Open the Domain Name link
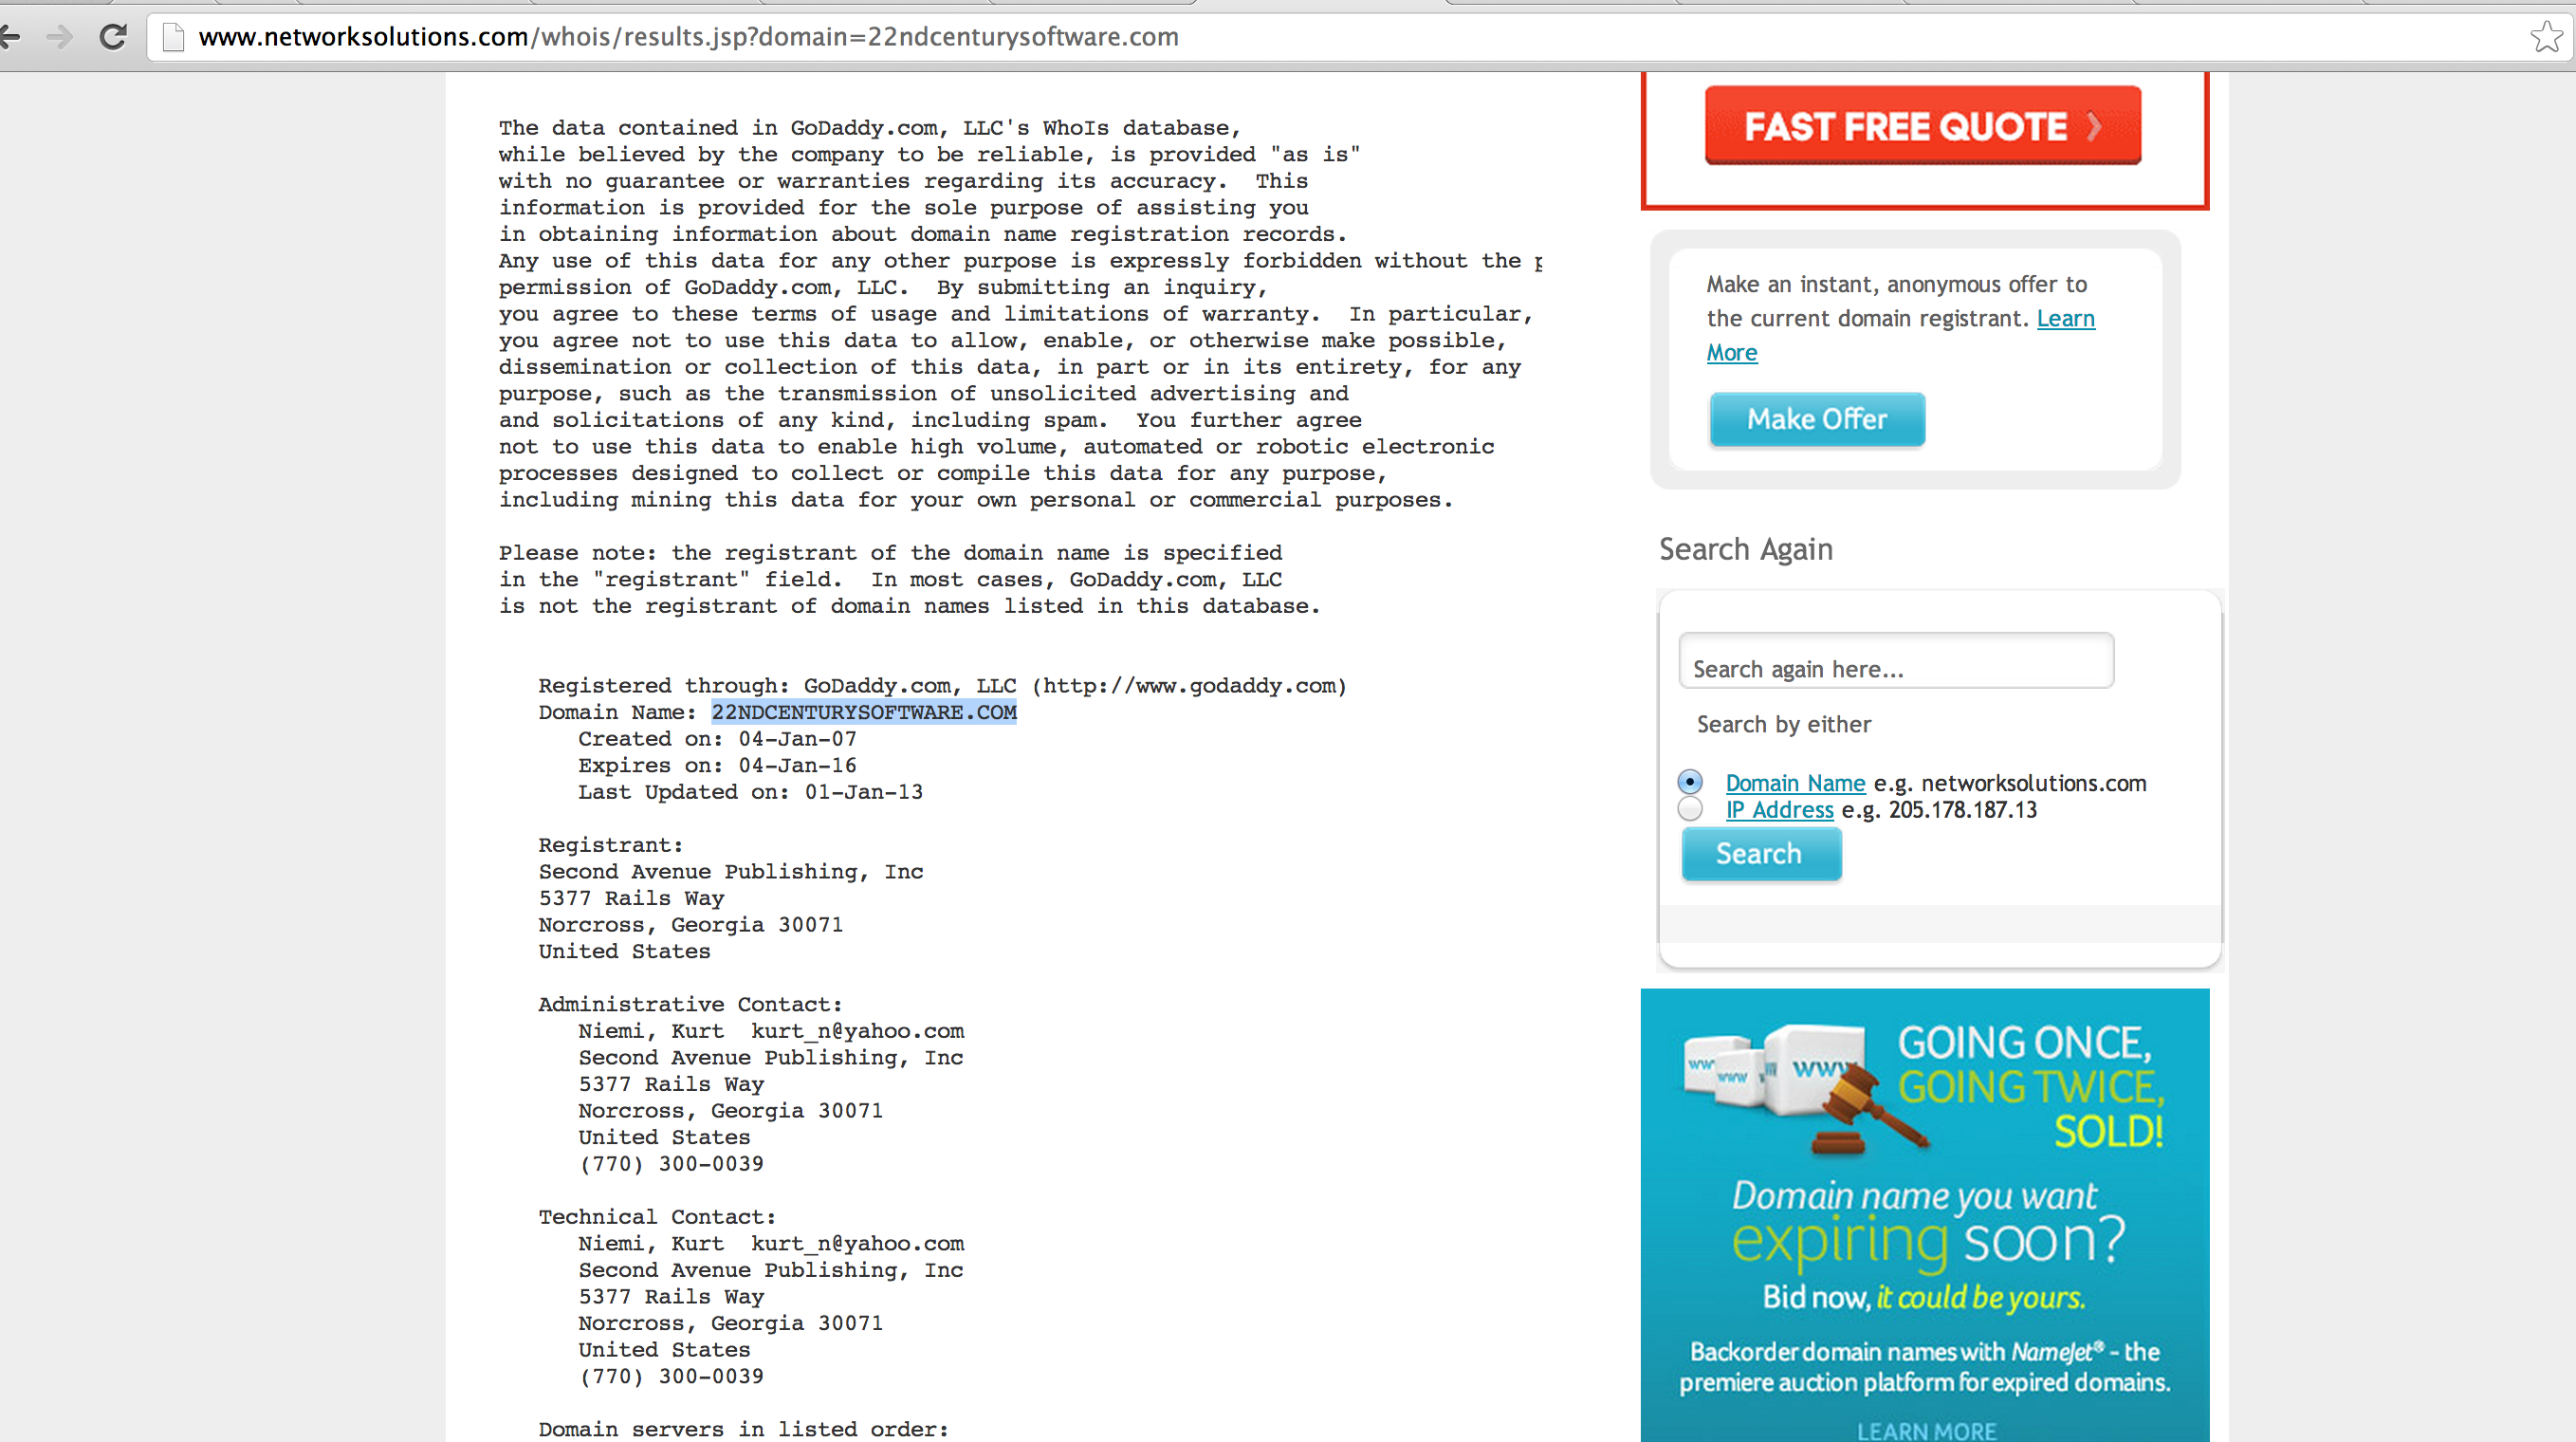 coord(1795,783)
